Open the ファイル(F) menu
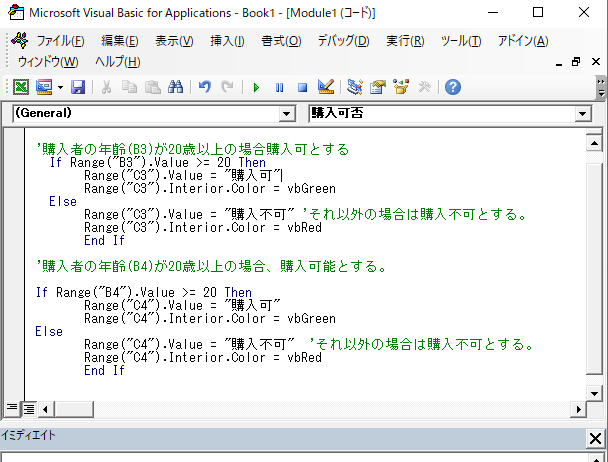This screenshot has width=608, height=462. pyautogui.click(x=60, y=41)
